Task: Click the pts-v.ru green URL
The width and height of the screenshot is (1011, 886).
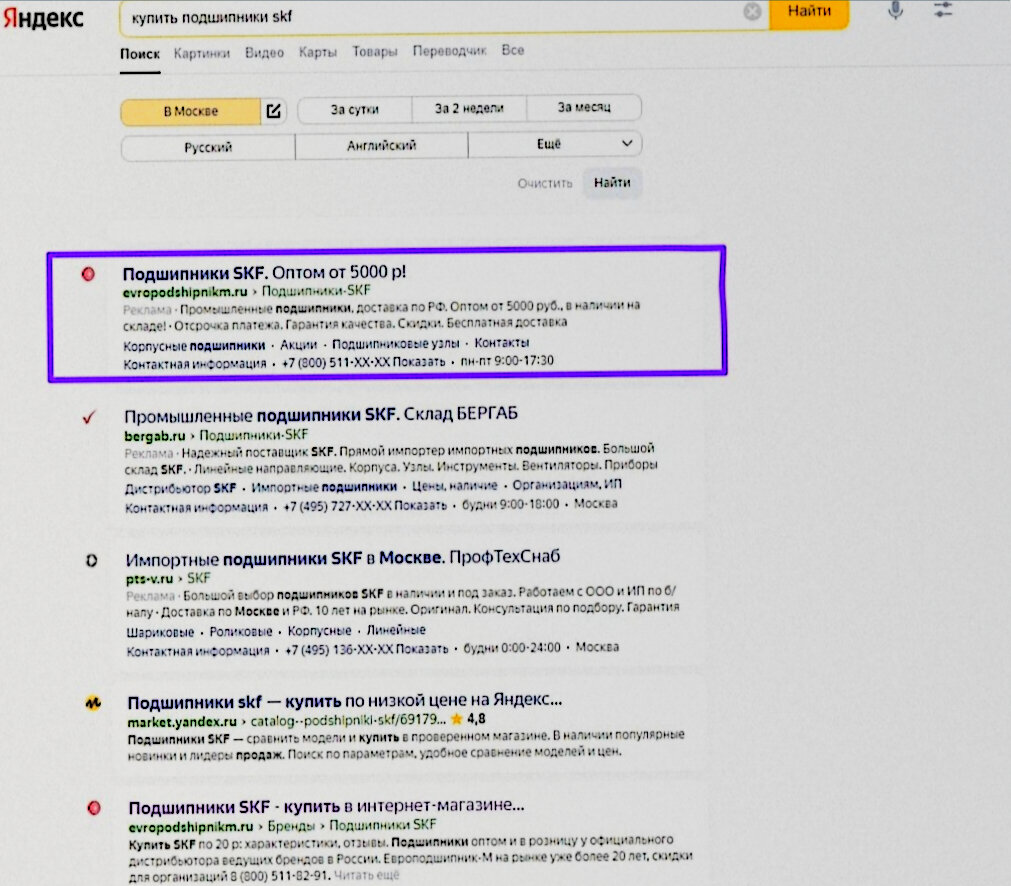Action: click(x=150, y=579)
